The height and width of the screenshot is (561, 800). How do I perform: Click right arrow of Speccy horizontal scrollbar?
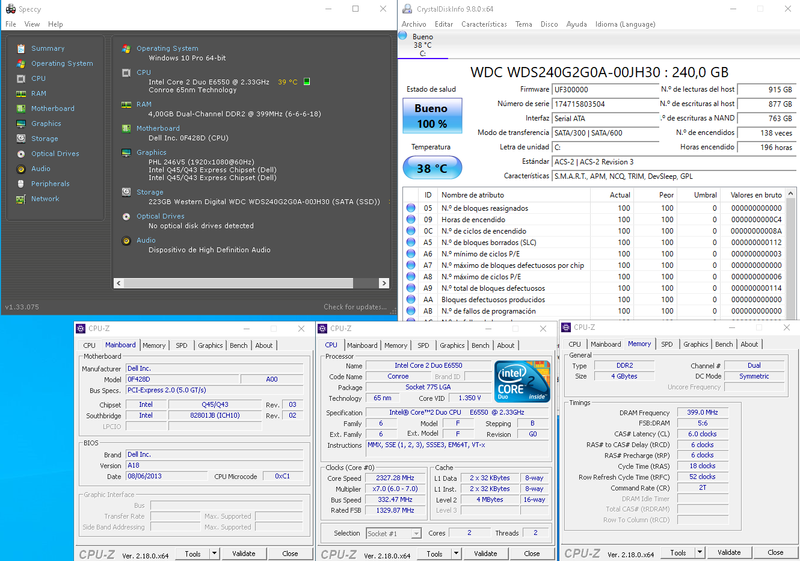coord(384,283)
